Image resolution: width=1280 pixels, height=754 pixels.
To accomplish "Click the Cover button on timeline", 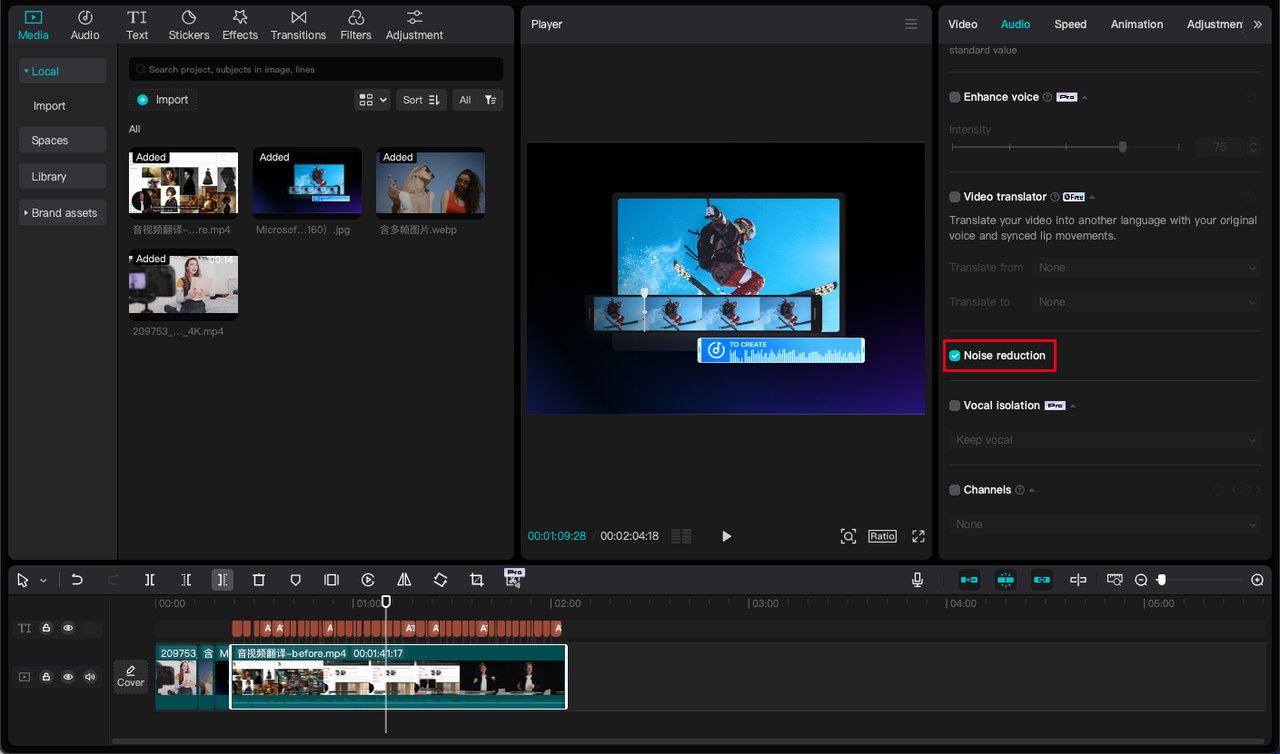I will pyautogui.click(x=131, y=677).
